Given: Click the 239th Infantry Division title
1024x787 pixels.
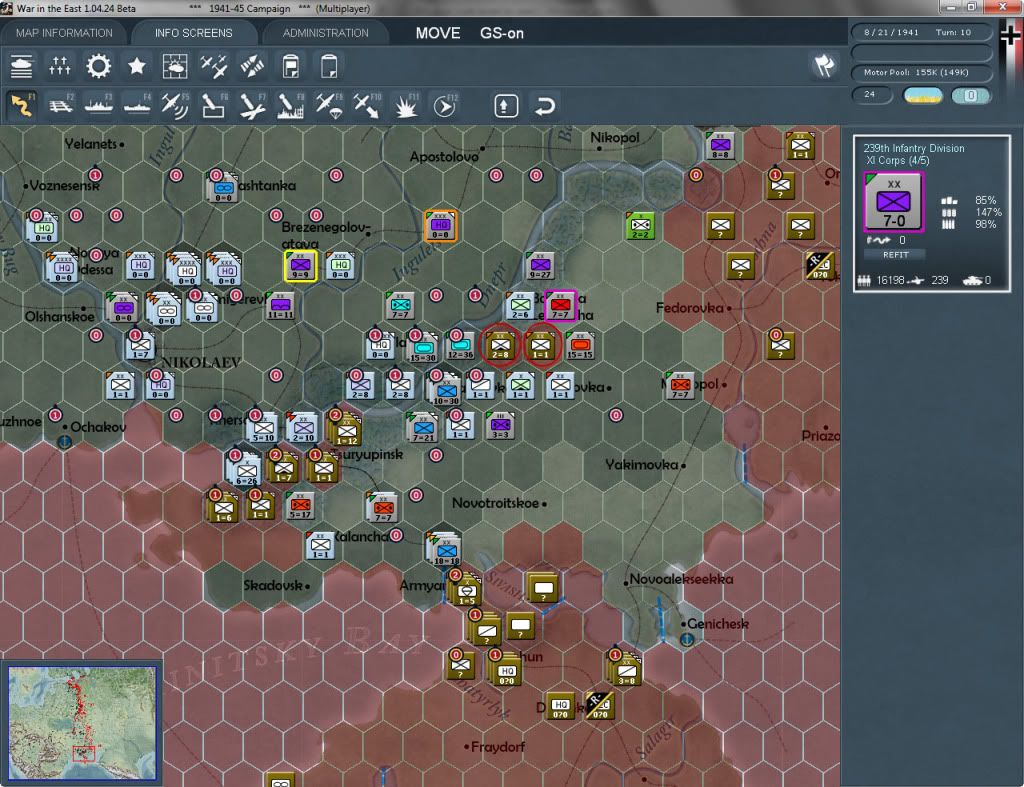Looking at the screenshot, I should [x=914, y=148].
